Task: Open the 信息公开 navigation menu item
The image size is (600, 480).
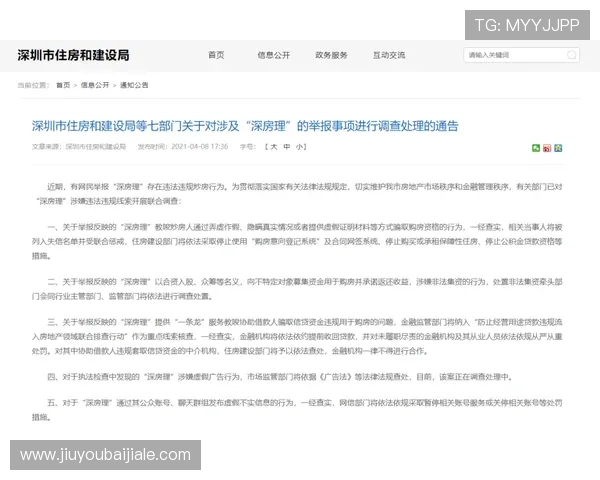Action: click(x=274, y=55)
